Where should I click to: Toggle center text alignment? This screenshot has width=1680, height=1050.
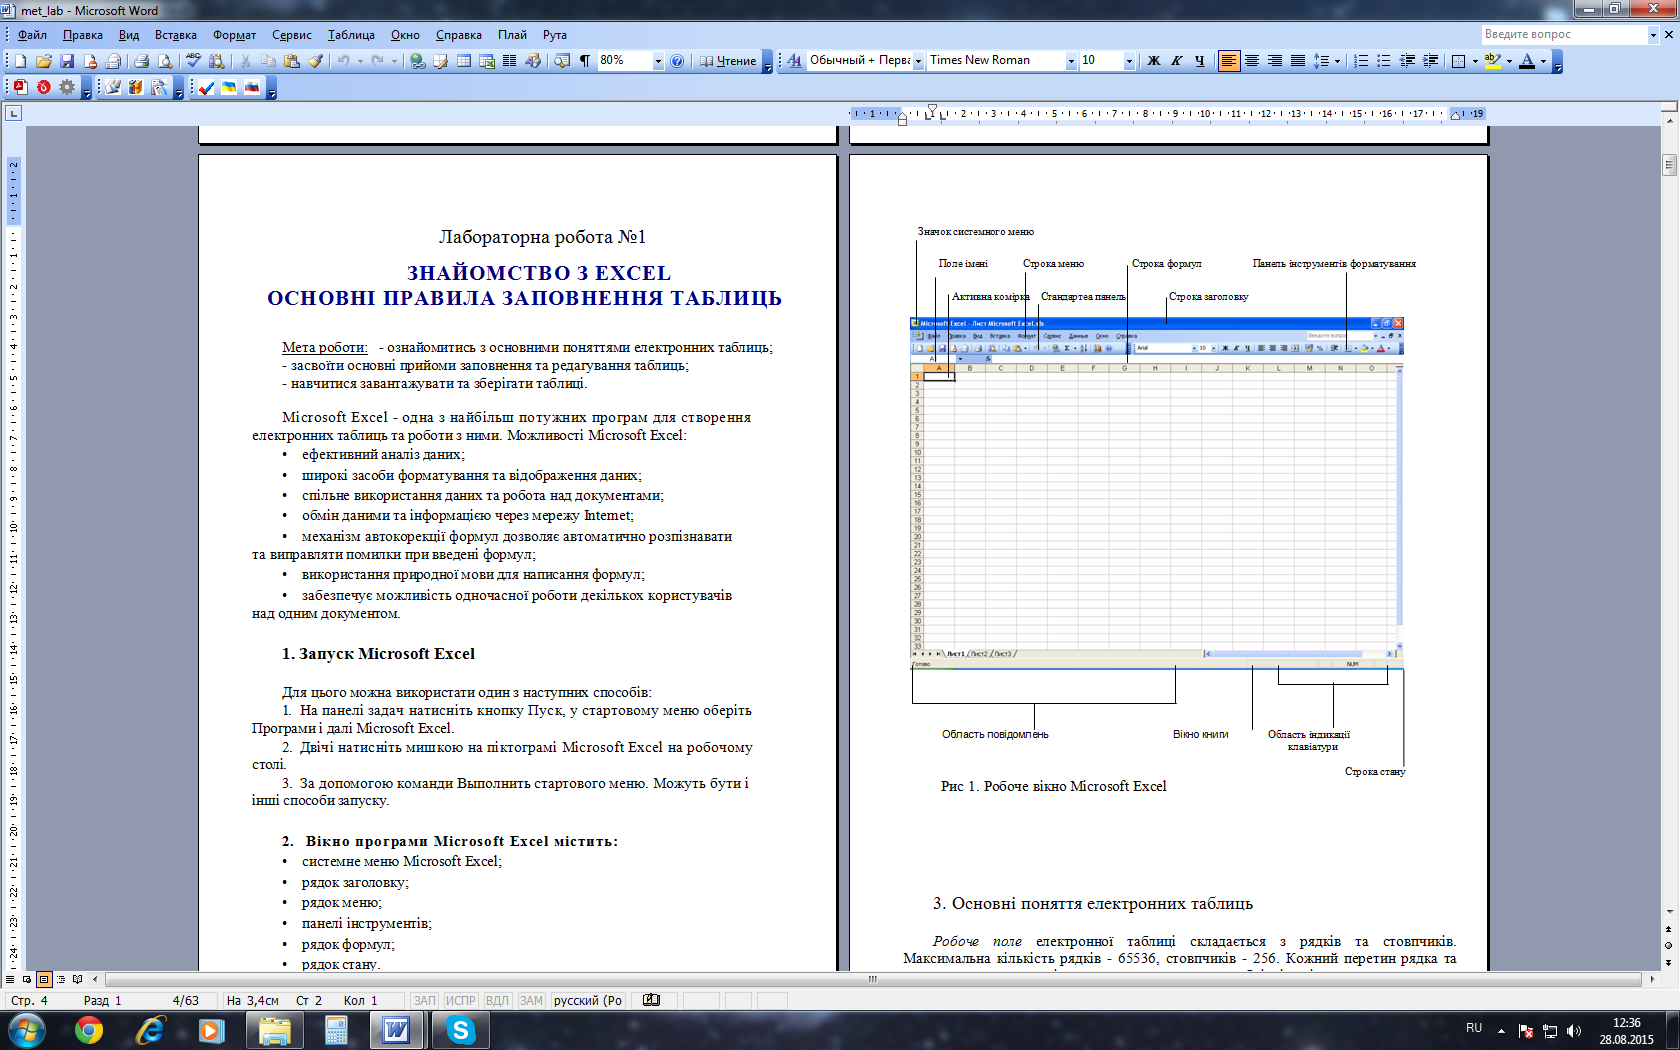[x=1251, y=61]
